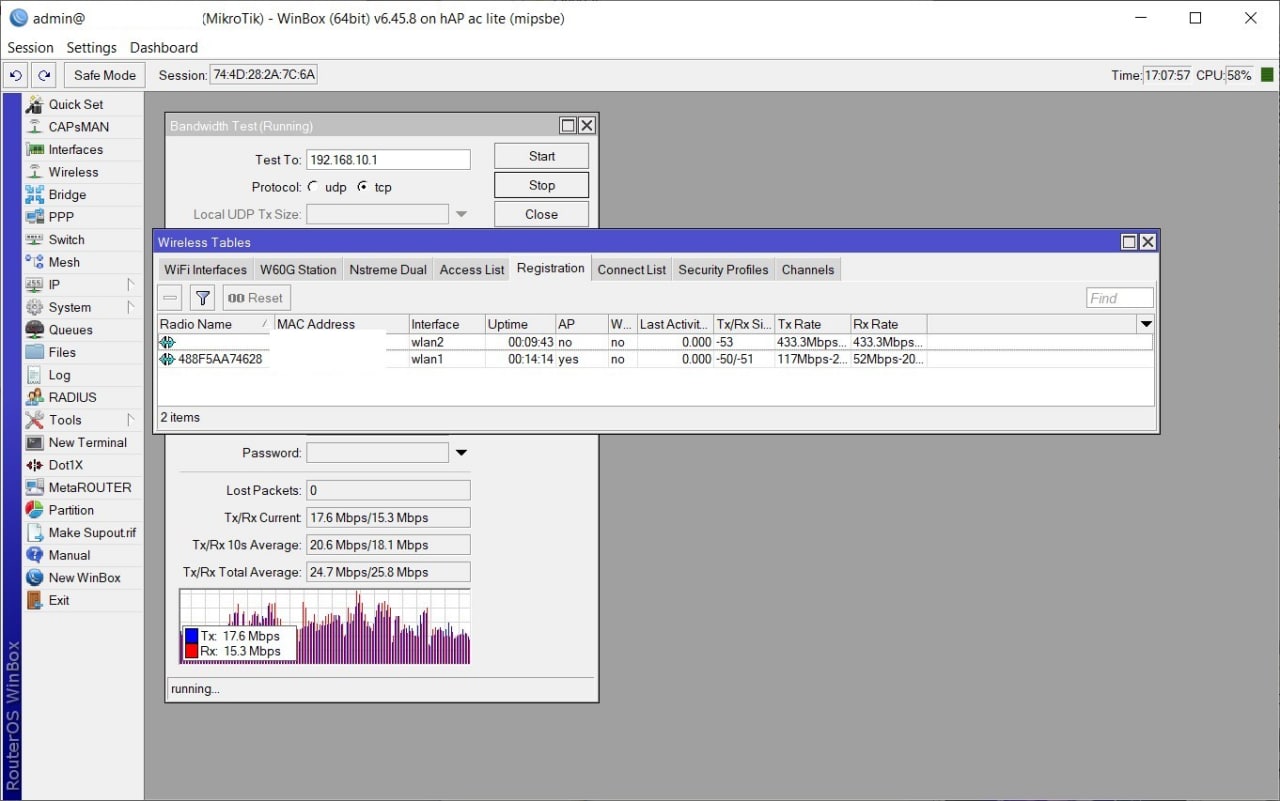Click the red Rx legend swatch
The width and height of the screenshot is (1280, 801).
[192, 651]
